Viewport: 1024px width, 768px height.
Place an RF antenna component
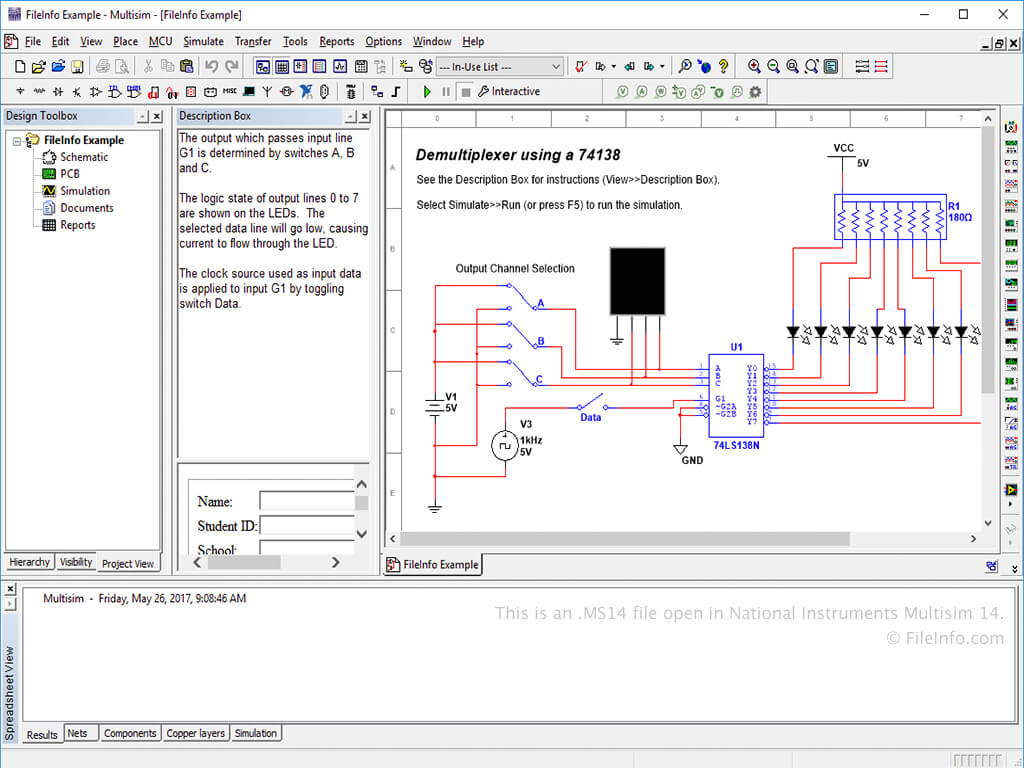[267, 91]
